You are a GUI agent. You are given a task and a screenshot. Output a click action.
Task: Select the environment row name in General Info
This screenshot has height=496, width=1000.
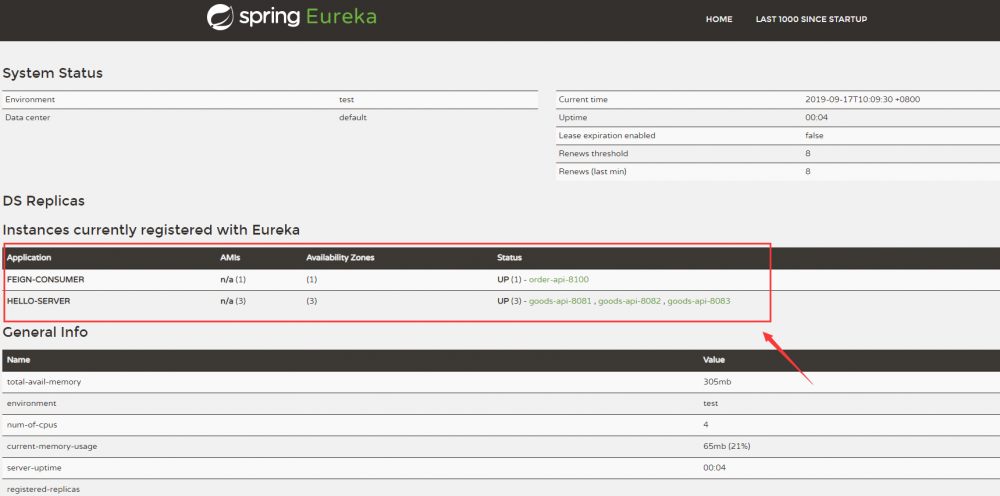click(31, 404)
